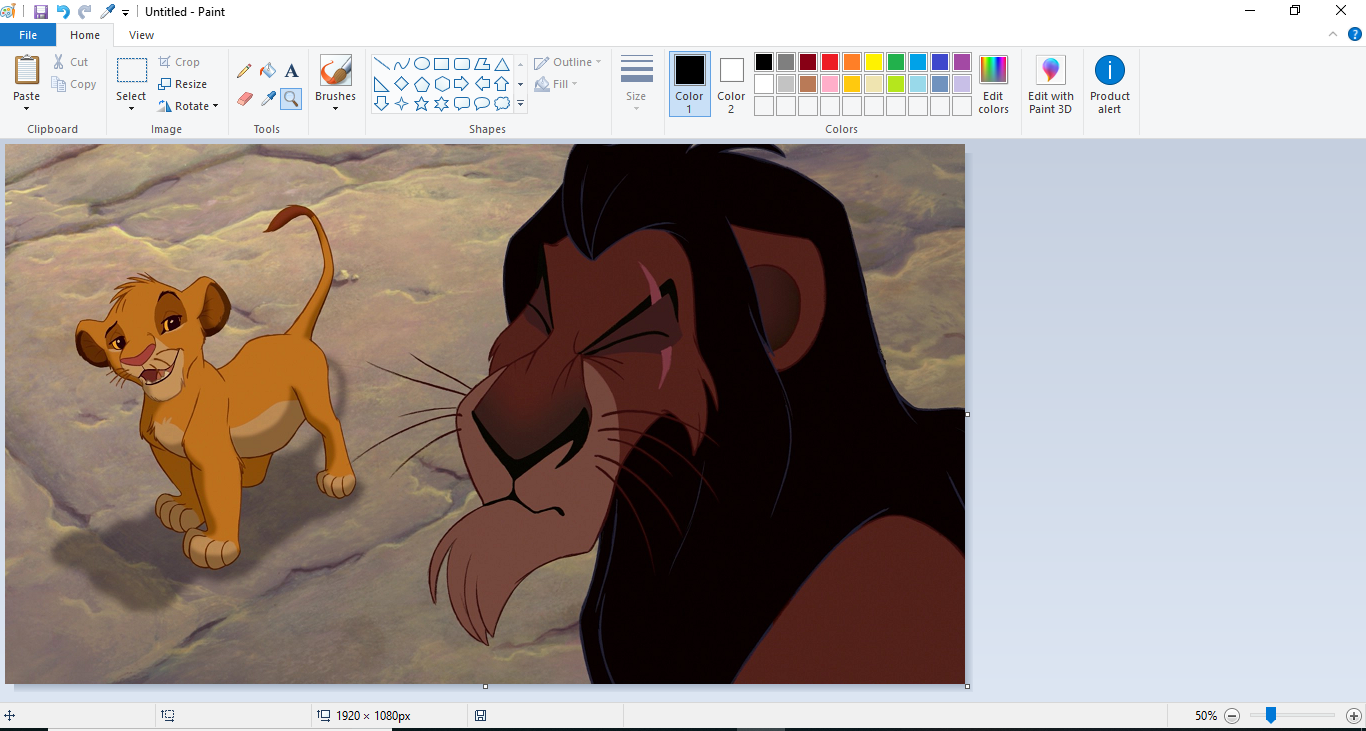This screenshot has width=1366, height=731.
Task: Select the Text tool
Action: coord(291,71)
